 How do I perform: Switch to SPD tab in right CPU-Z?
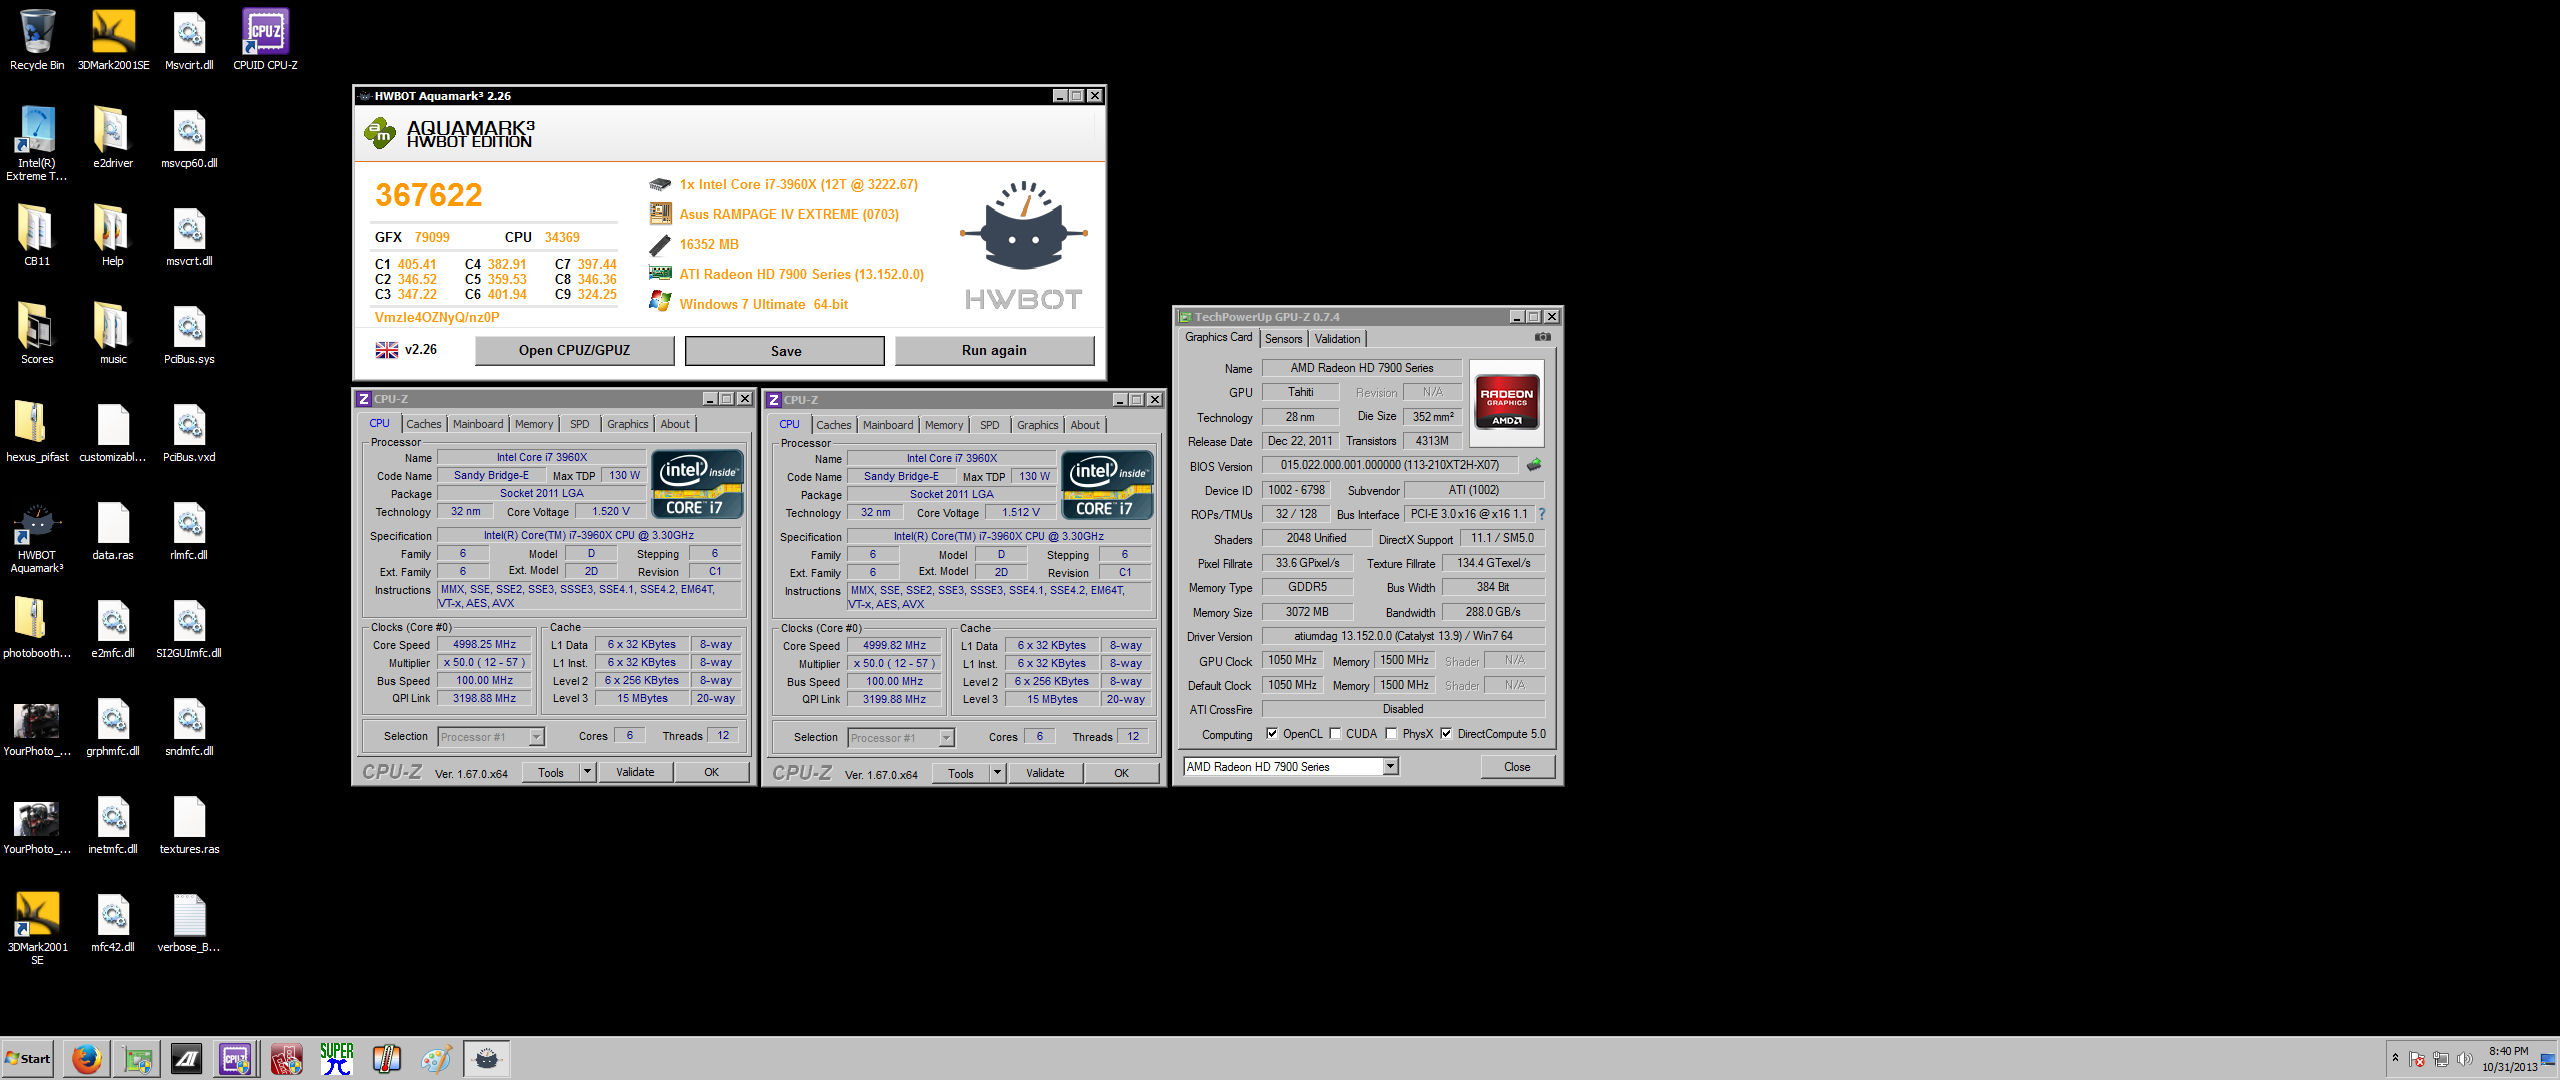pyautogui.click(x=990, y=425)
